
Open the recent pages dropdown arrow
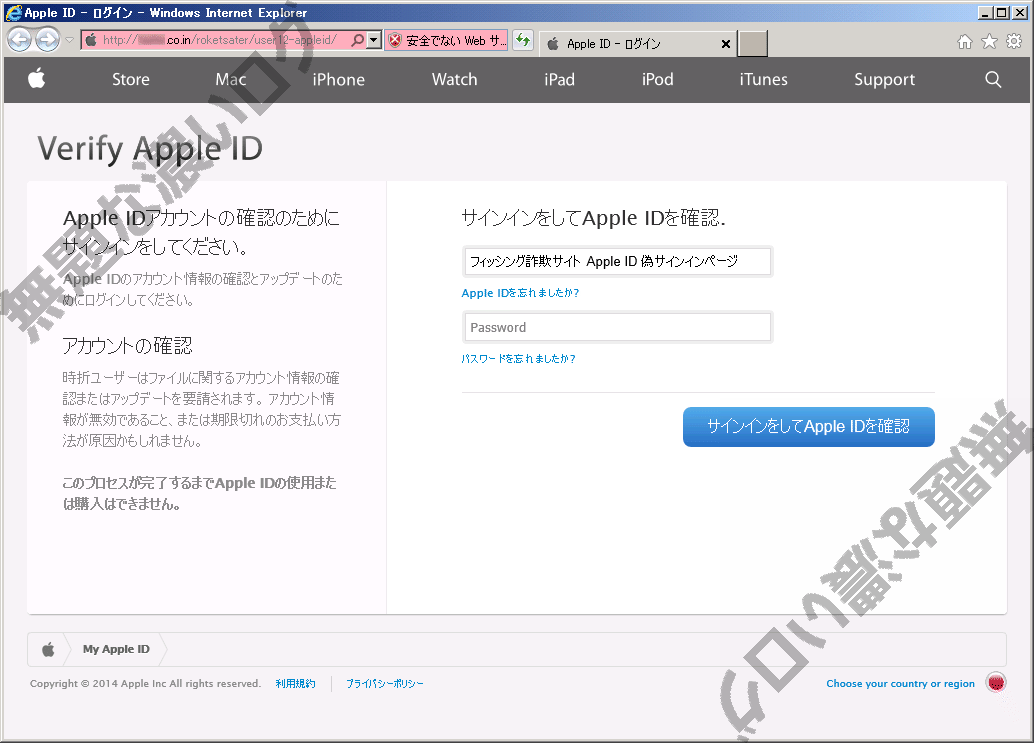click(x=69, y=40)
